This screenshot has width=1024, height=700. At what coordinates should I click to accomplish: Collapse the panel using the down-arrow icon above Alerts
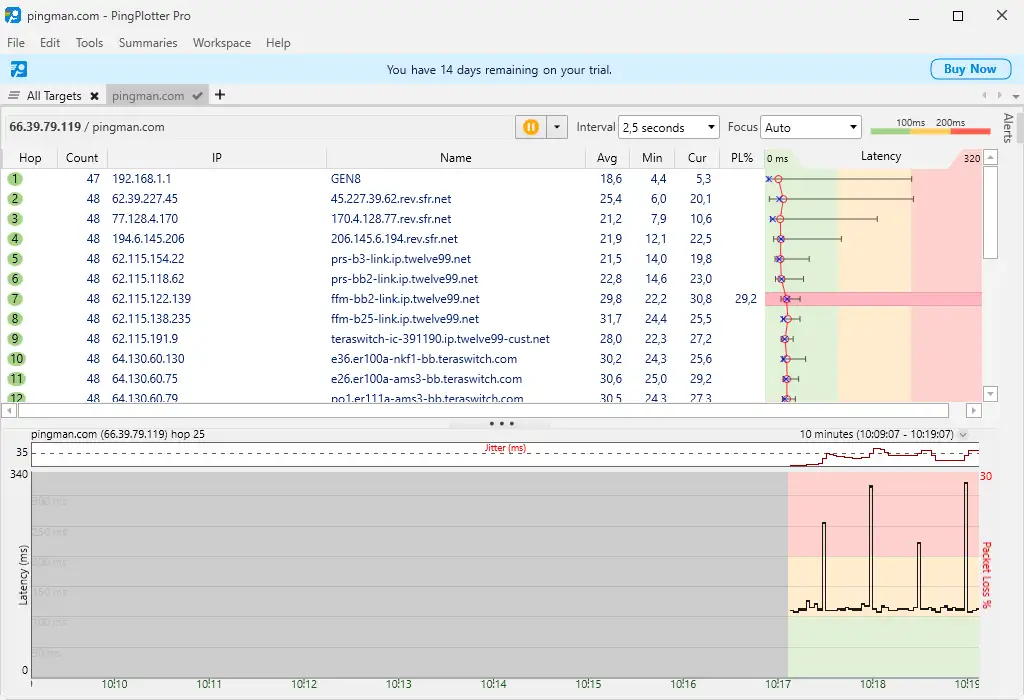pyautogui.click(x=1017, y=96)
